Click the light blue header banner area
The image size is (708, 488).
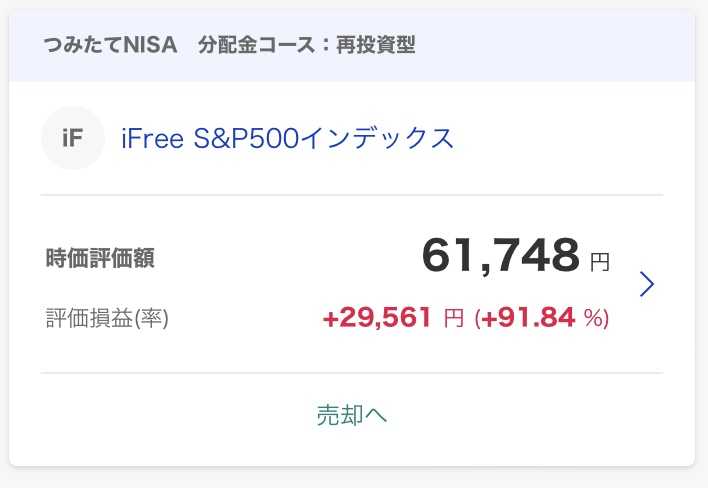tap(352, 45)
